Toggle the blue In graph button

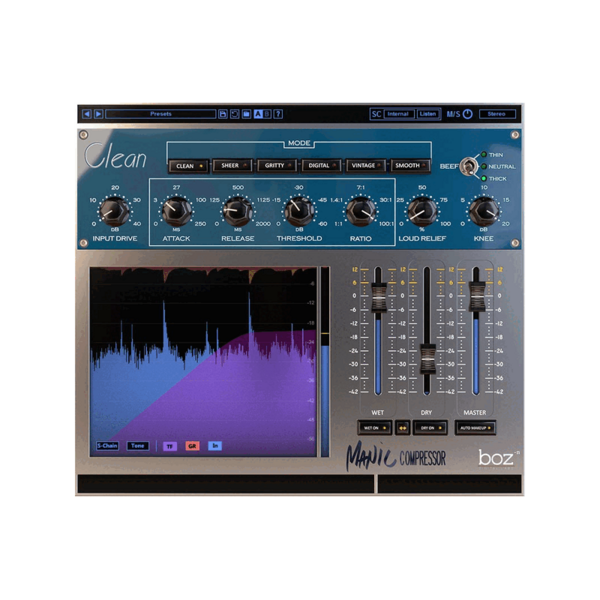coord(215,446)
